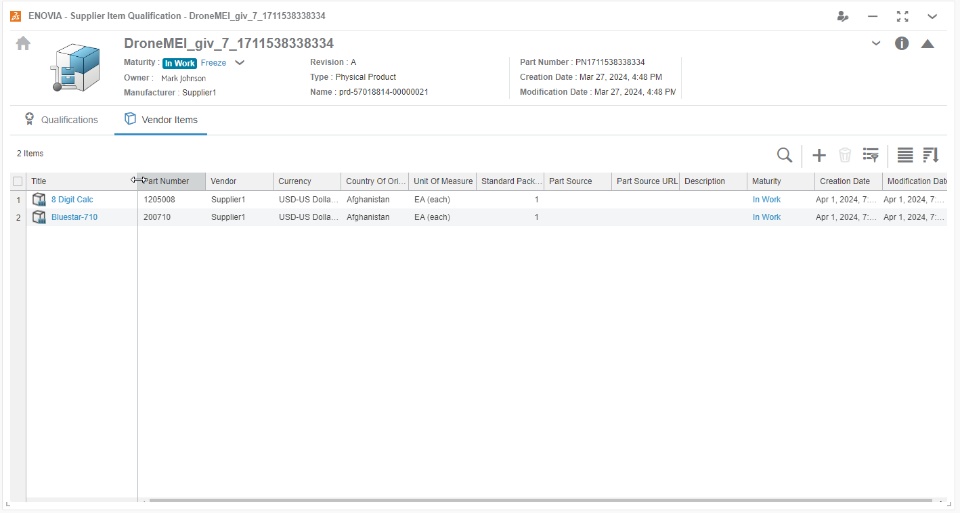960x513 pixels.
Task: Sort by the Part Number column header
Action: pyautogui.click(x=171, y=181)
